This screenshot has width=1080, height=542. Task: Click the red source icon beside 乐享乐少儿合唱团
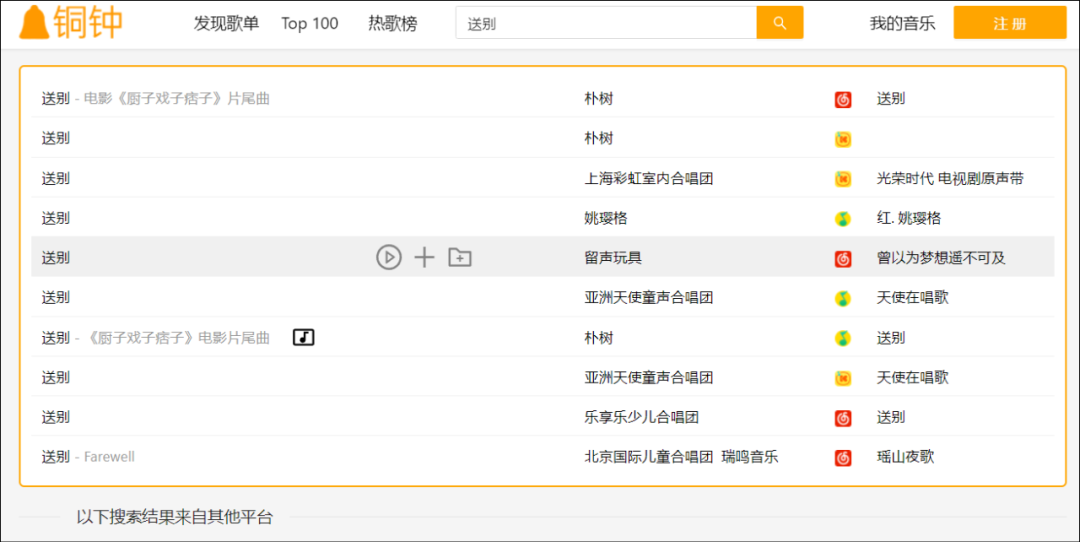point(843,418)
